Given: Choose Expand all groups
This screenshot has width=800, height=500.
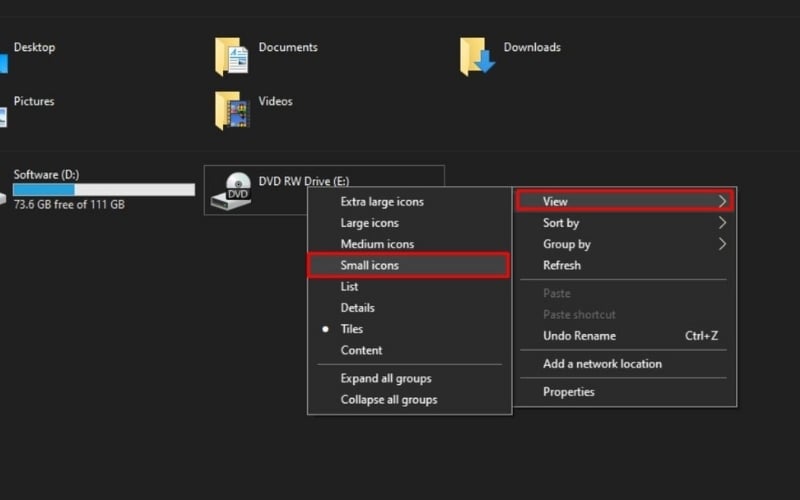Looking at the screenshot, I should 409,379.
